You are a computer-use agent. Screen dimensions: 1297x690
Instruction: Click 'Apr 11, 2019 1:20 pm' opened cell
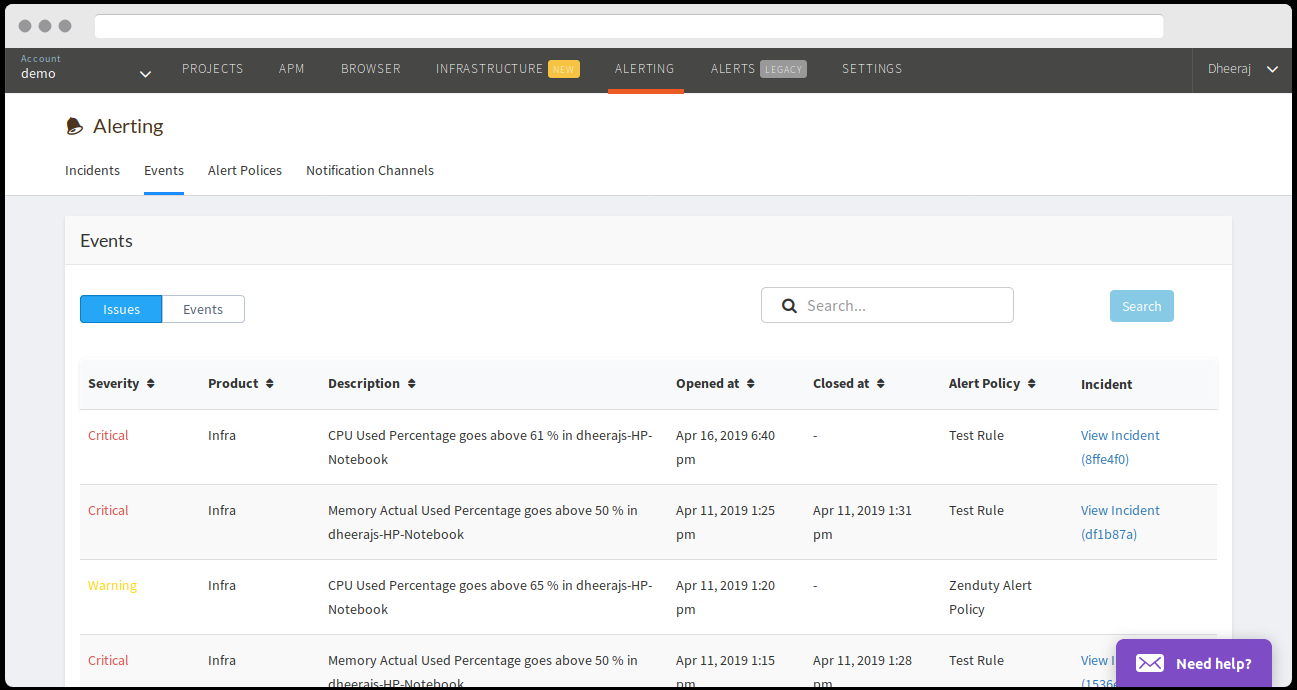tap(725, 598)
